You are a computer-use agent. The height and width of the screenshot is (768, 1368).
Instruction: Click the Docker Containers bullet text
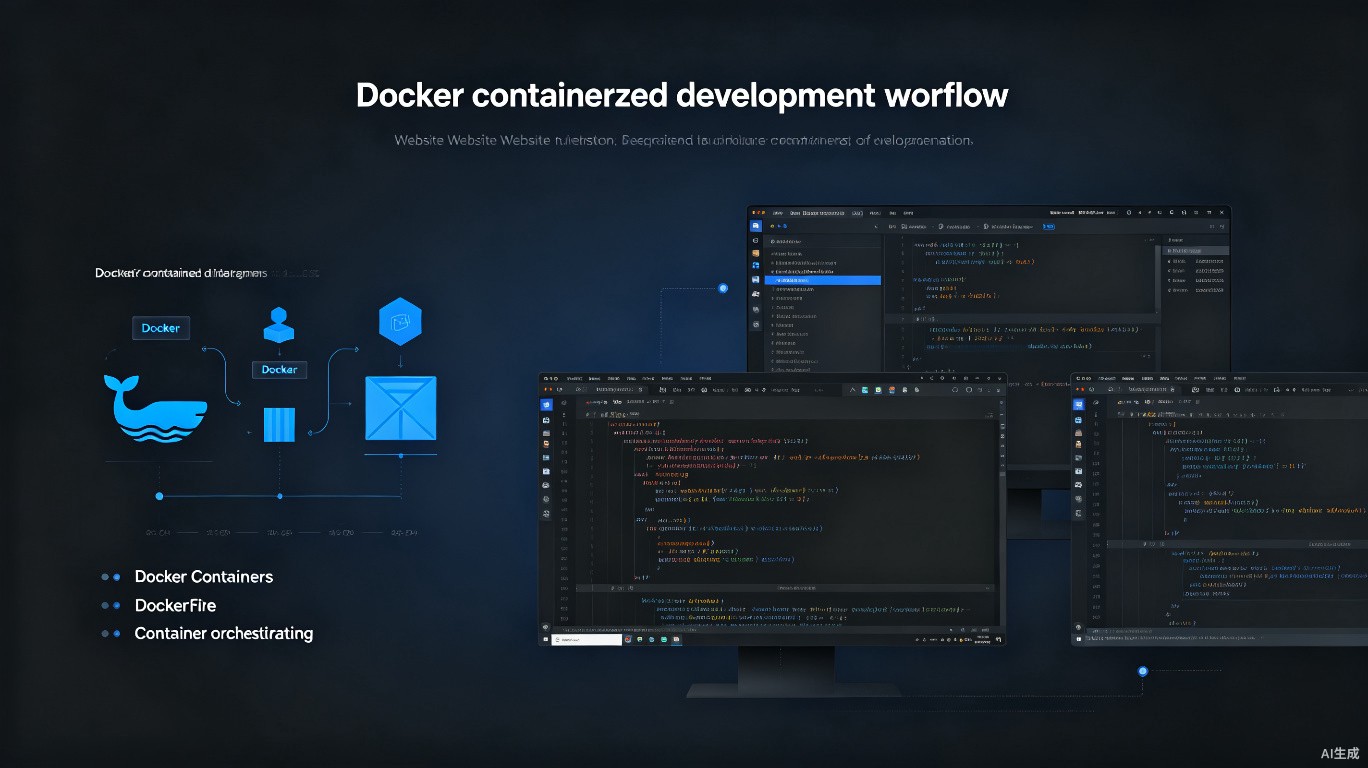point(204,577)
